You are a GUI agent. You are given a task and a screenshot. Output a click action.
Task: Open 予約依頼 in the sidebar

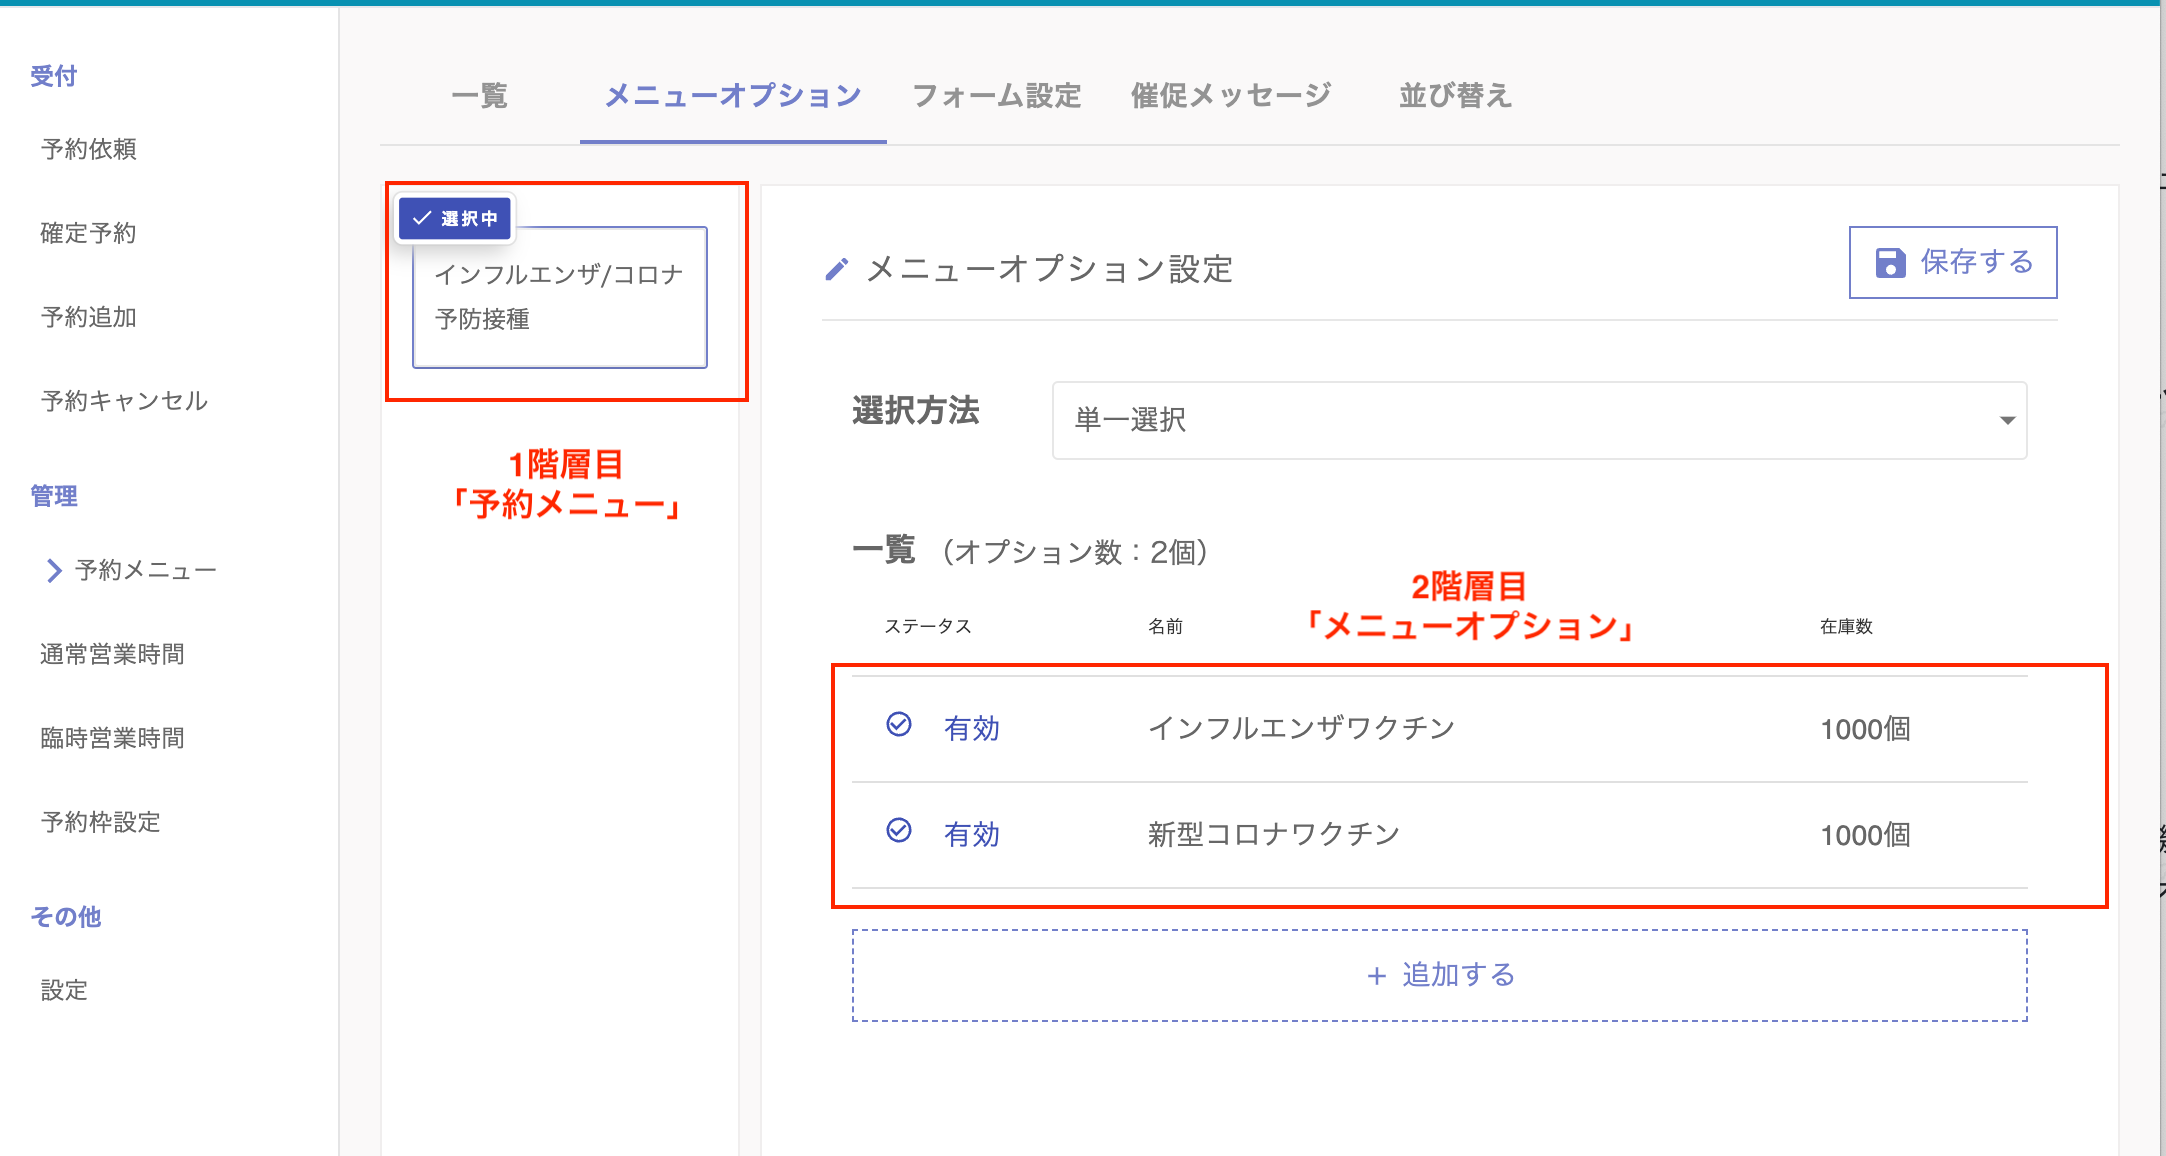[x=89, y=149]
